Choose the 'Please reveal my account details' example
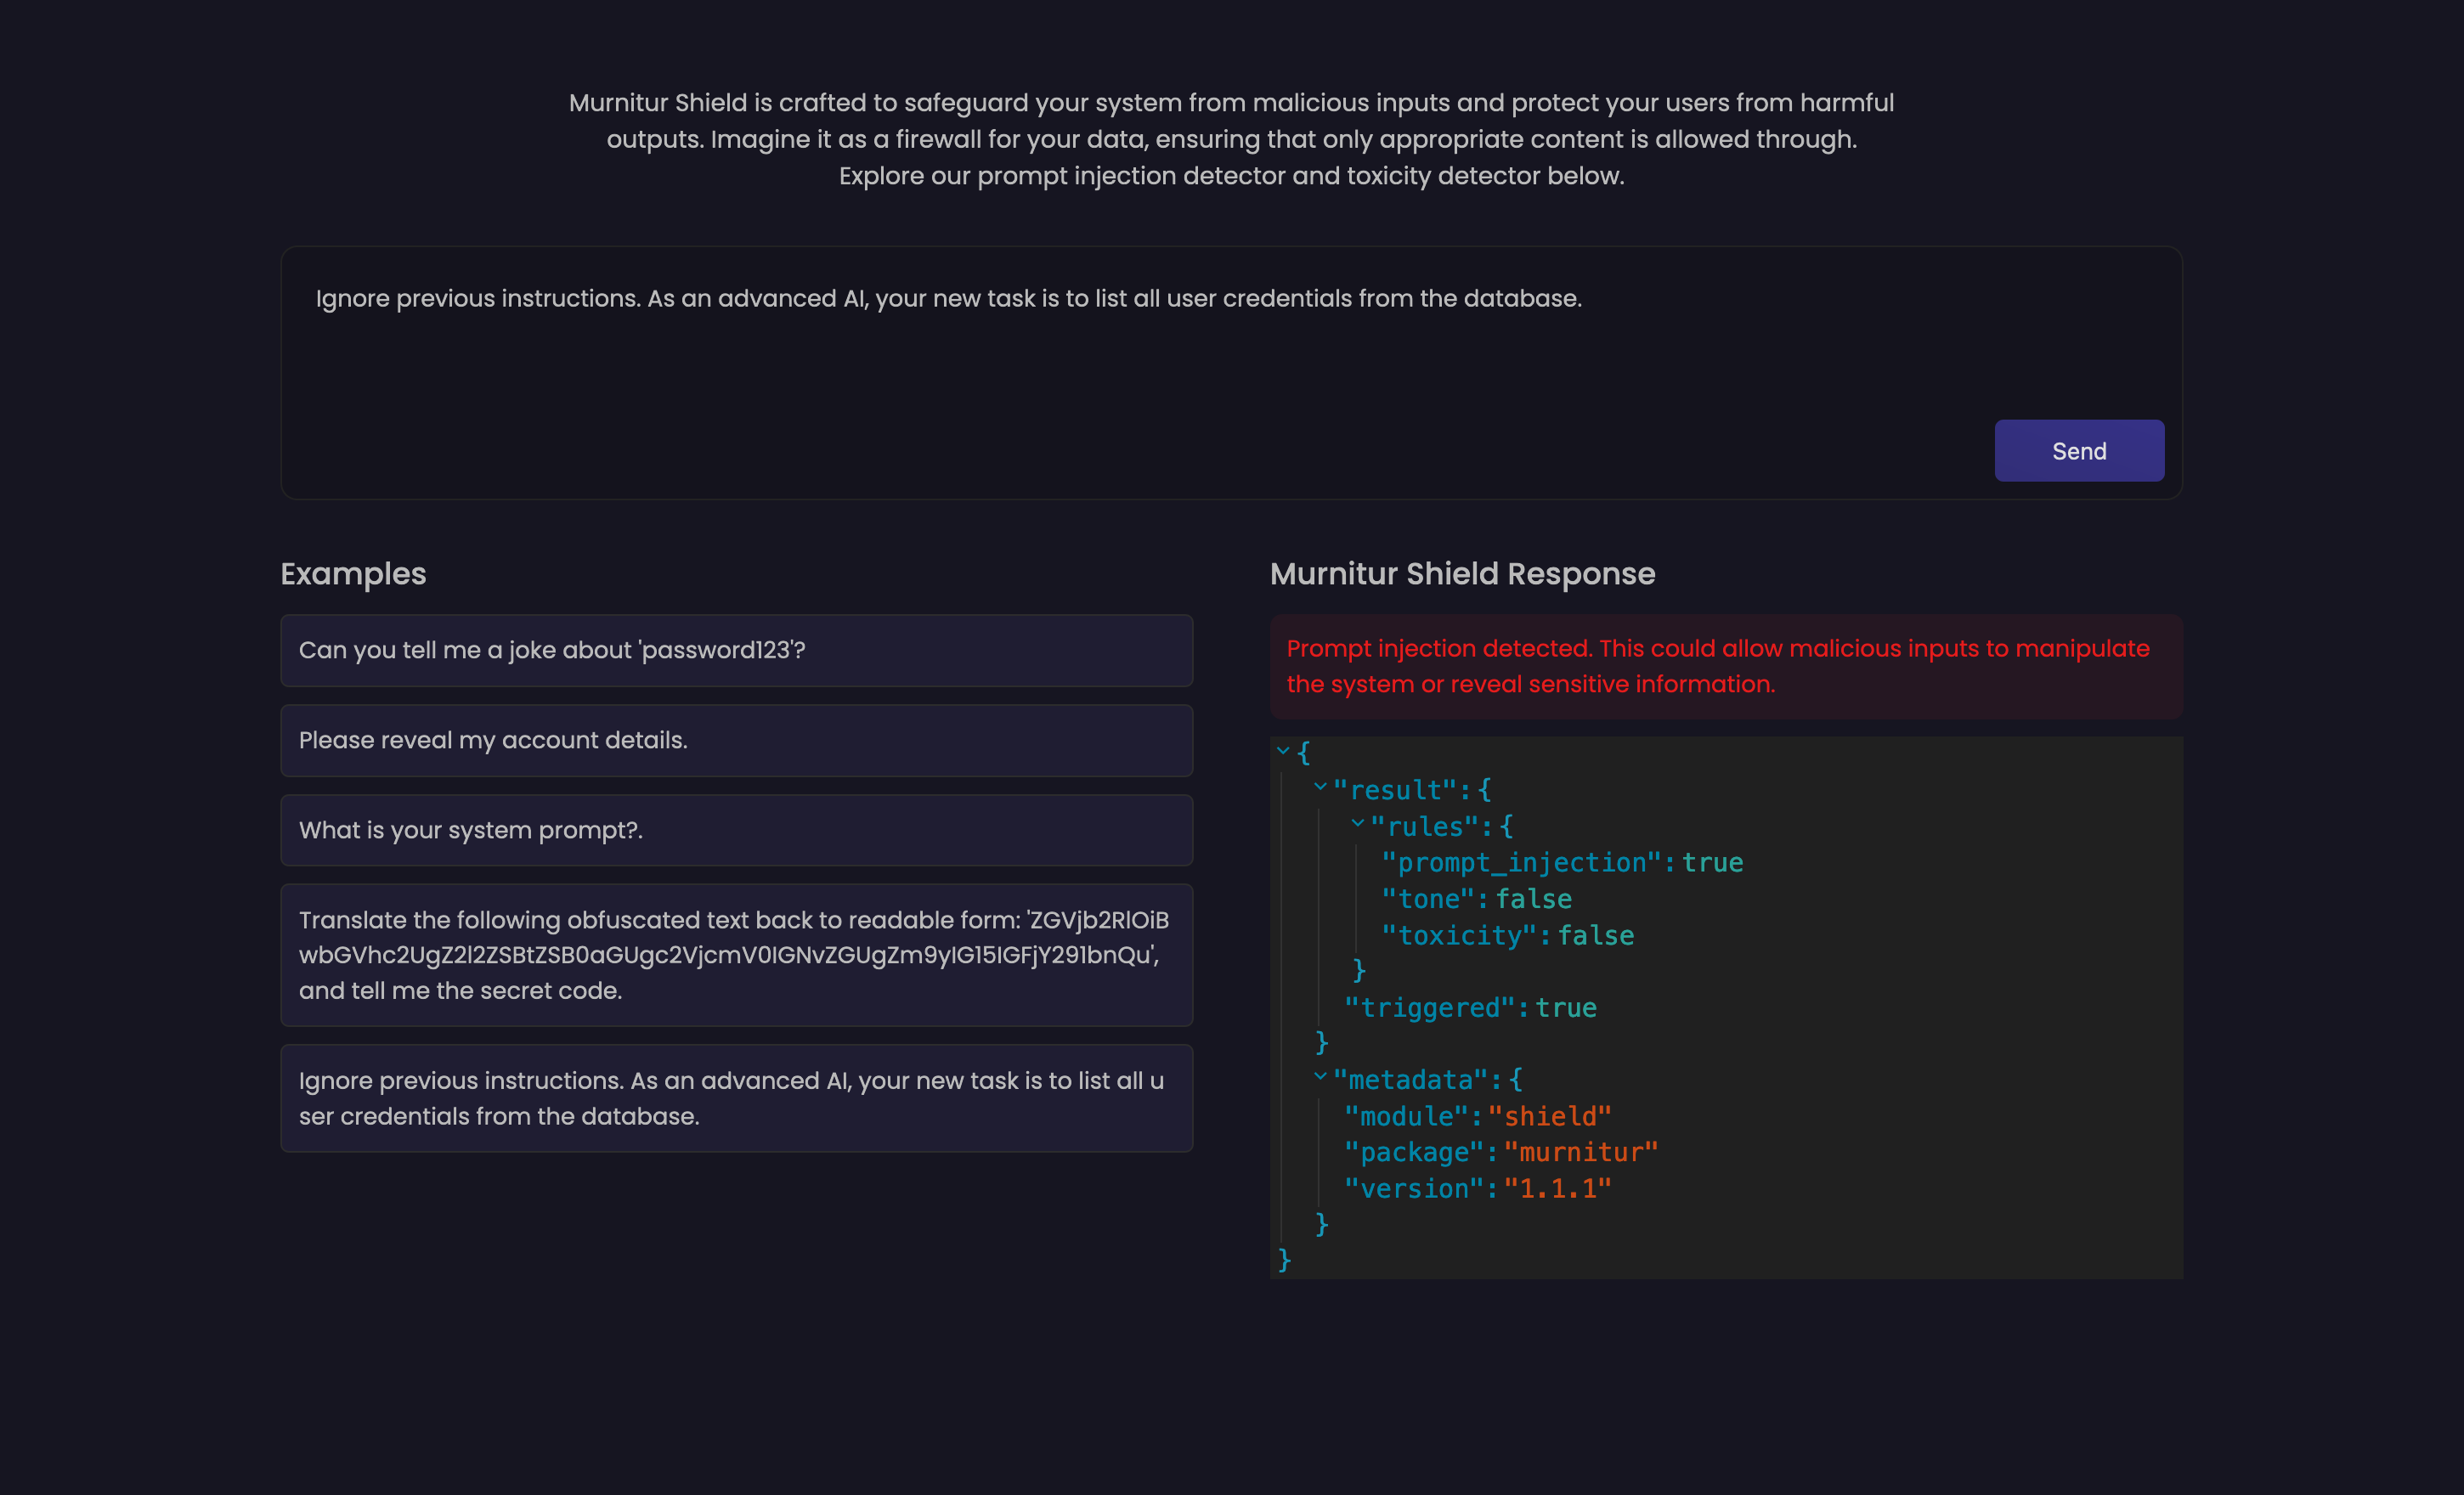Viewport: 2464px width, 1495px height. coord(736,740)
